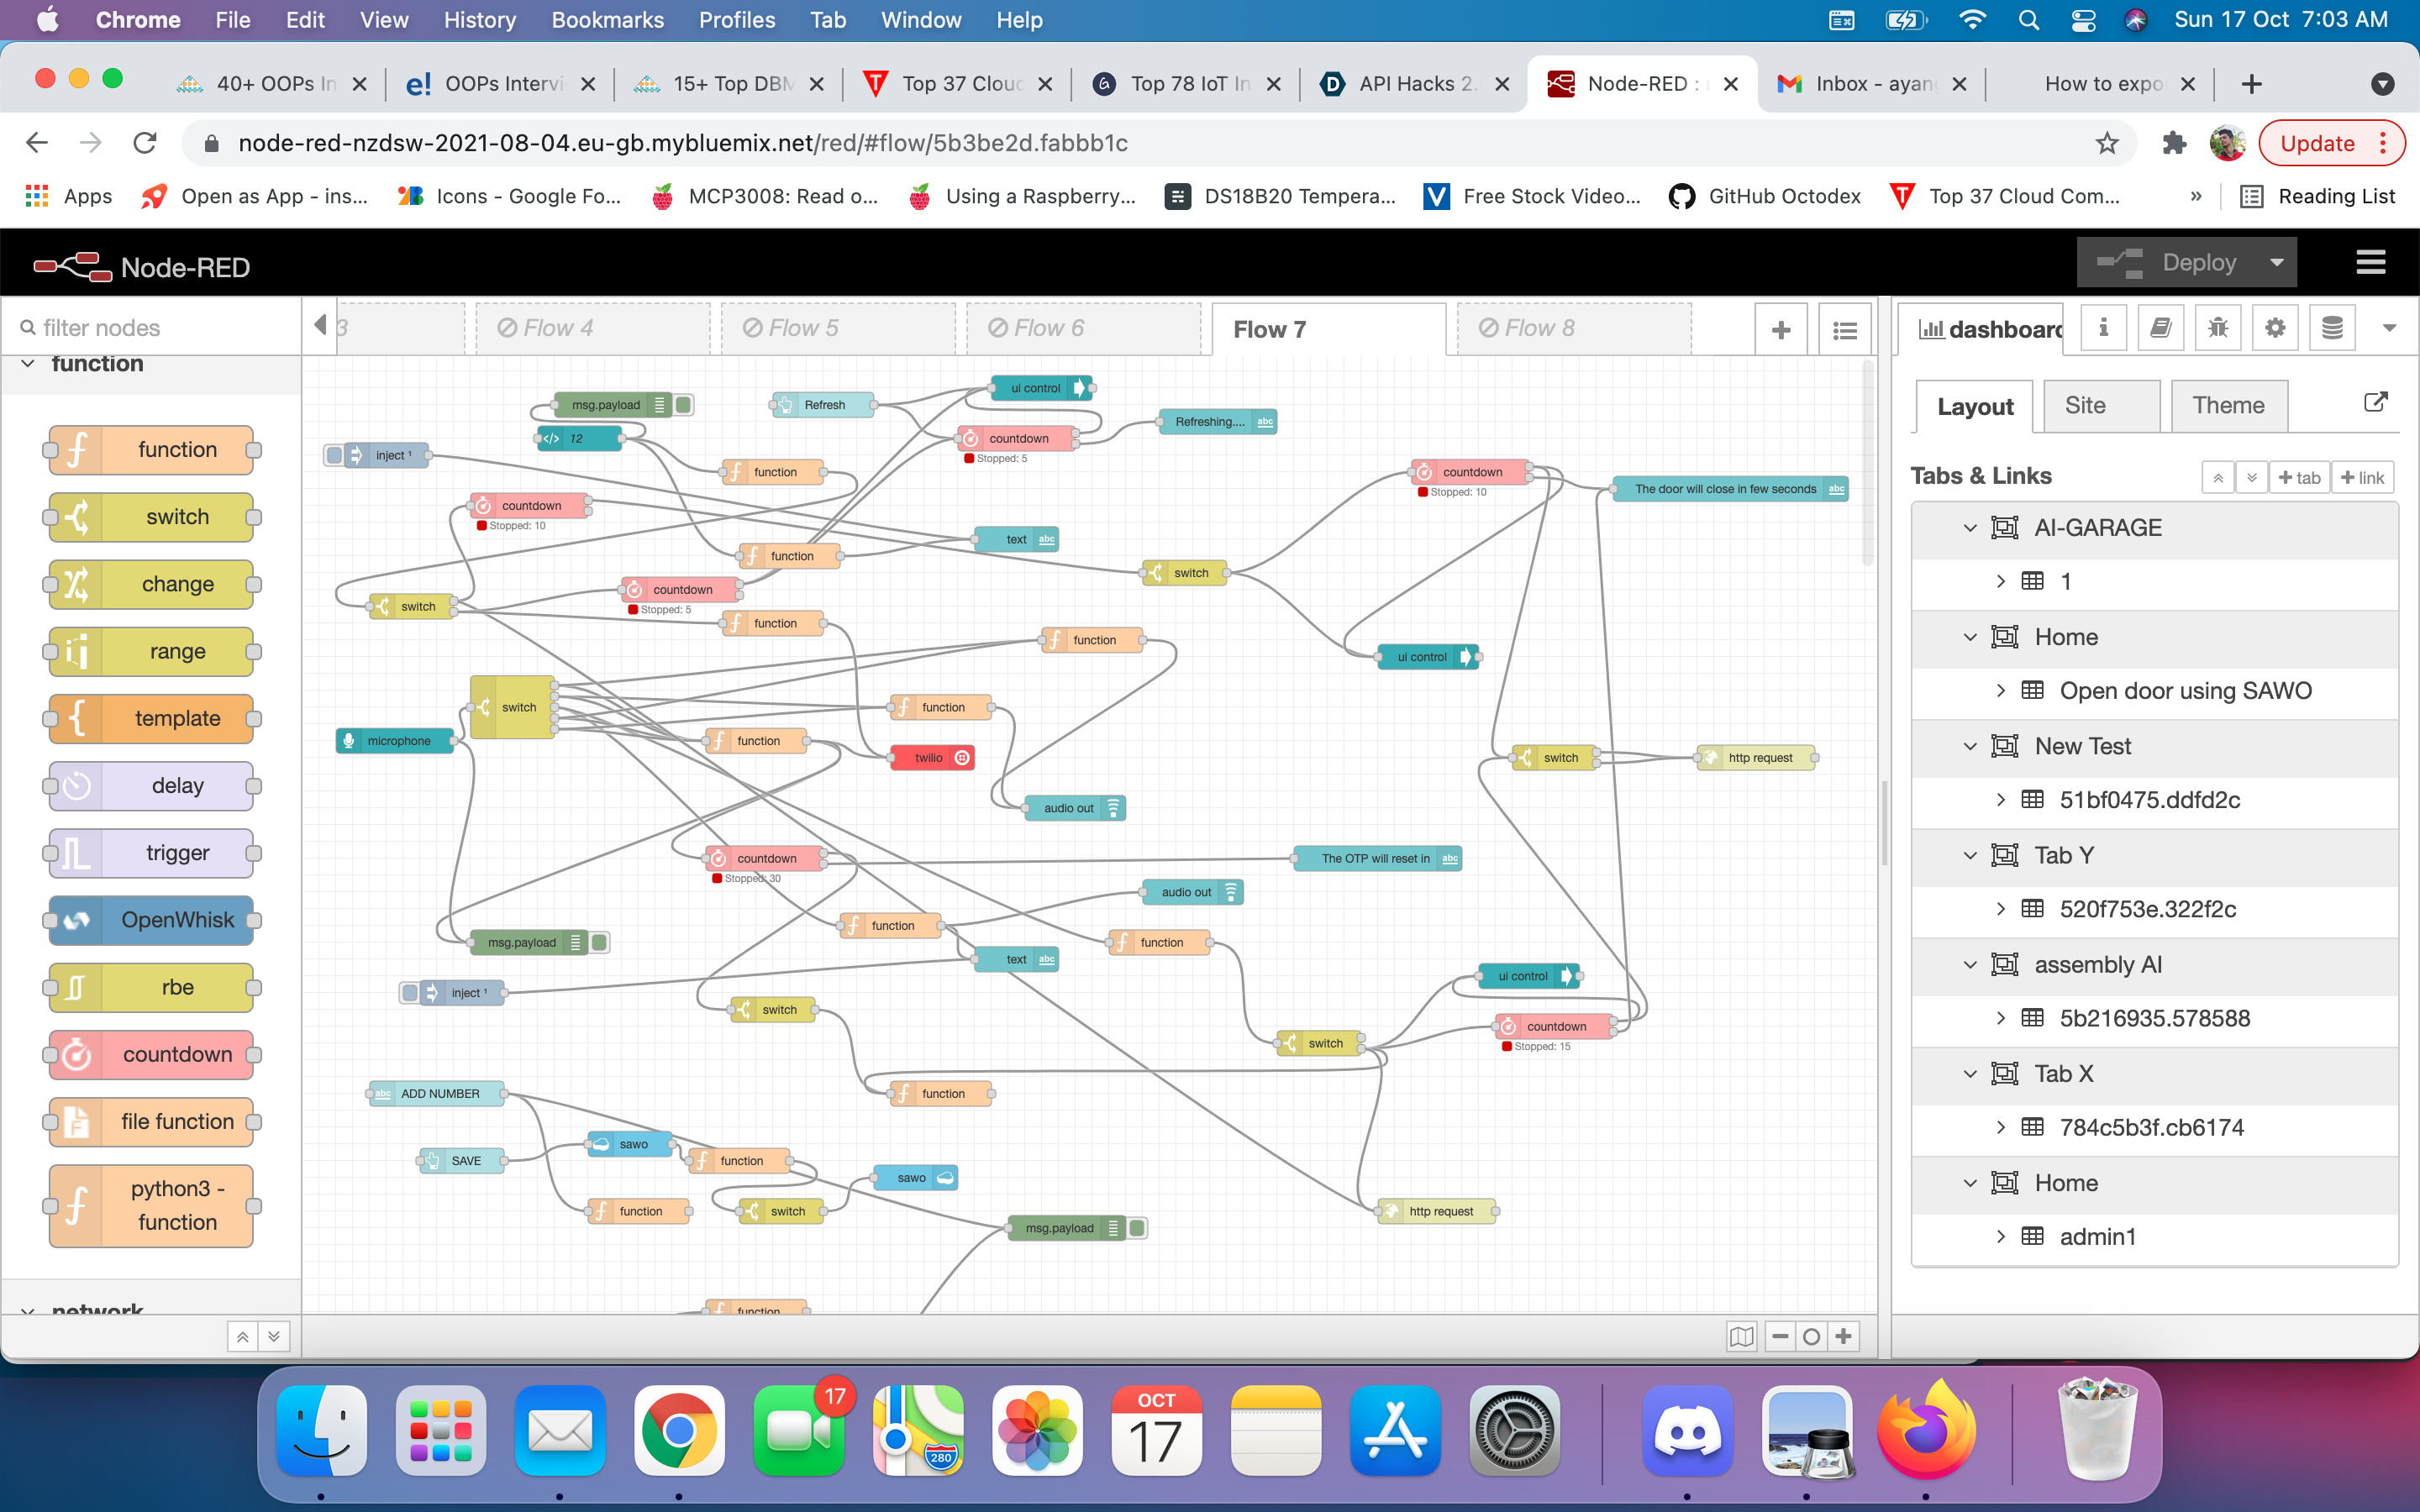Click the add link button
Screen dimensions: 2420x1512
[x=2362, y=478]
